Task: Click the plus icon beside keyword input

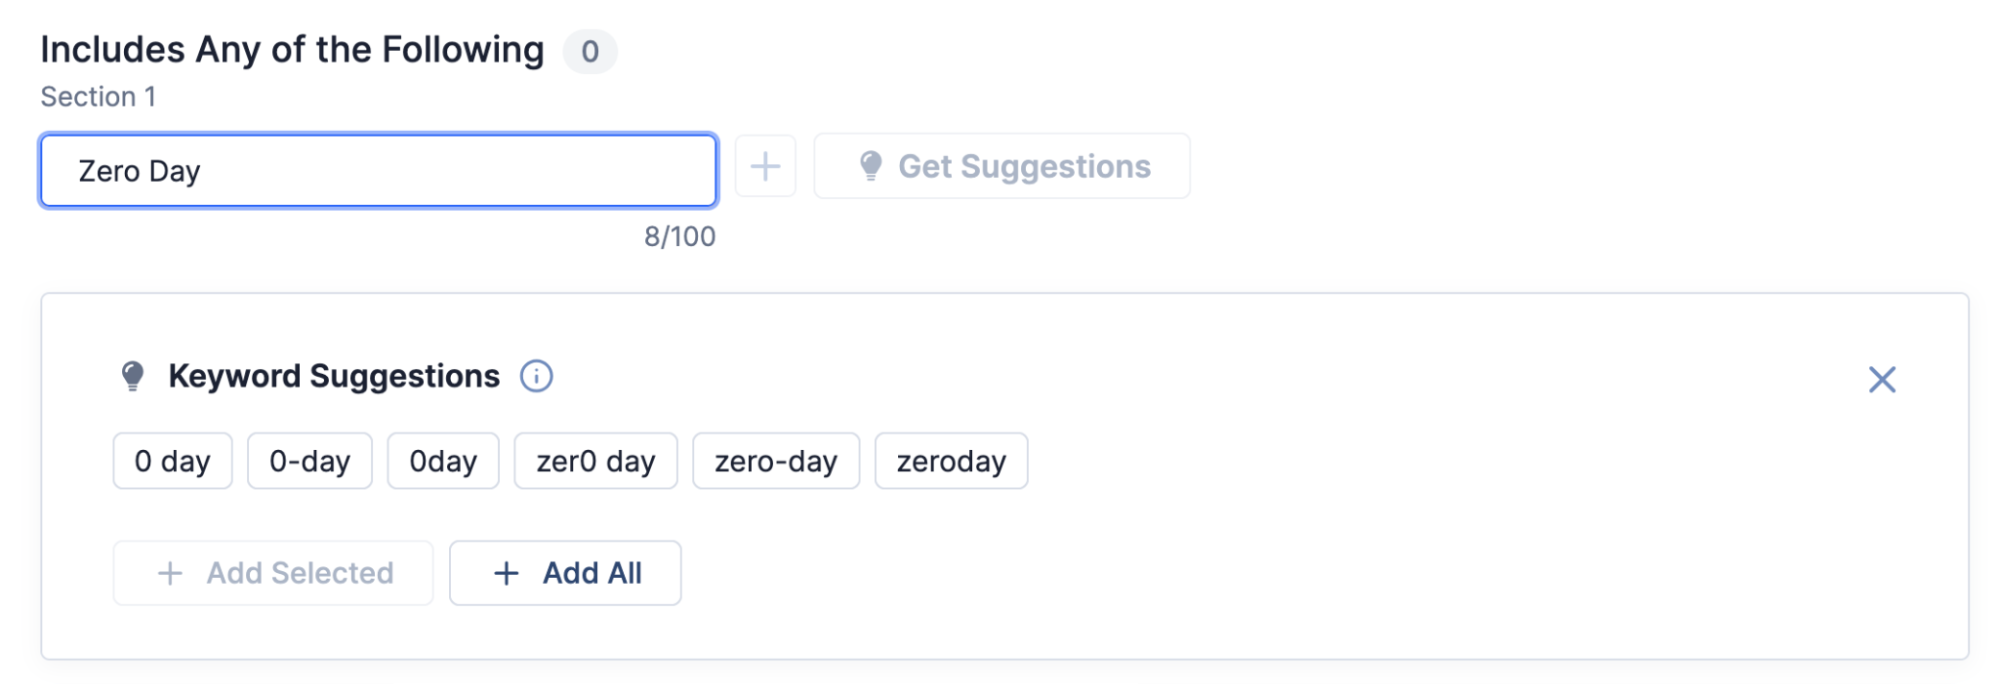Action: coord(765,166)
